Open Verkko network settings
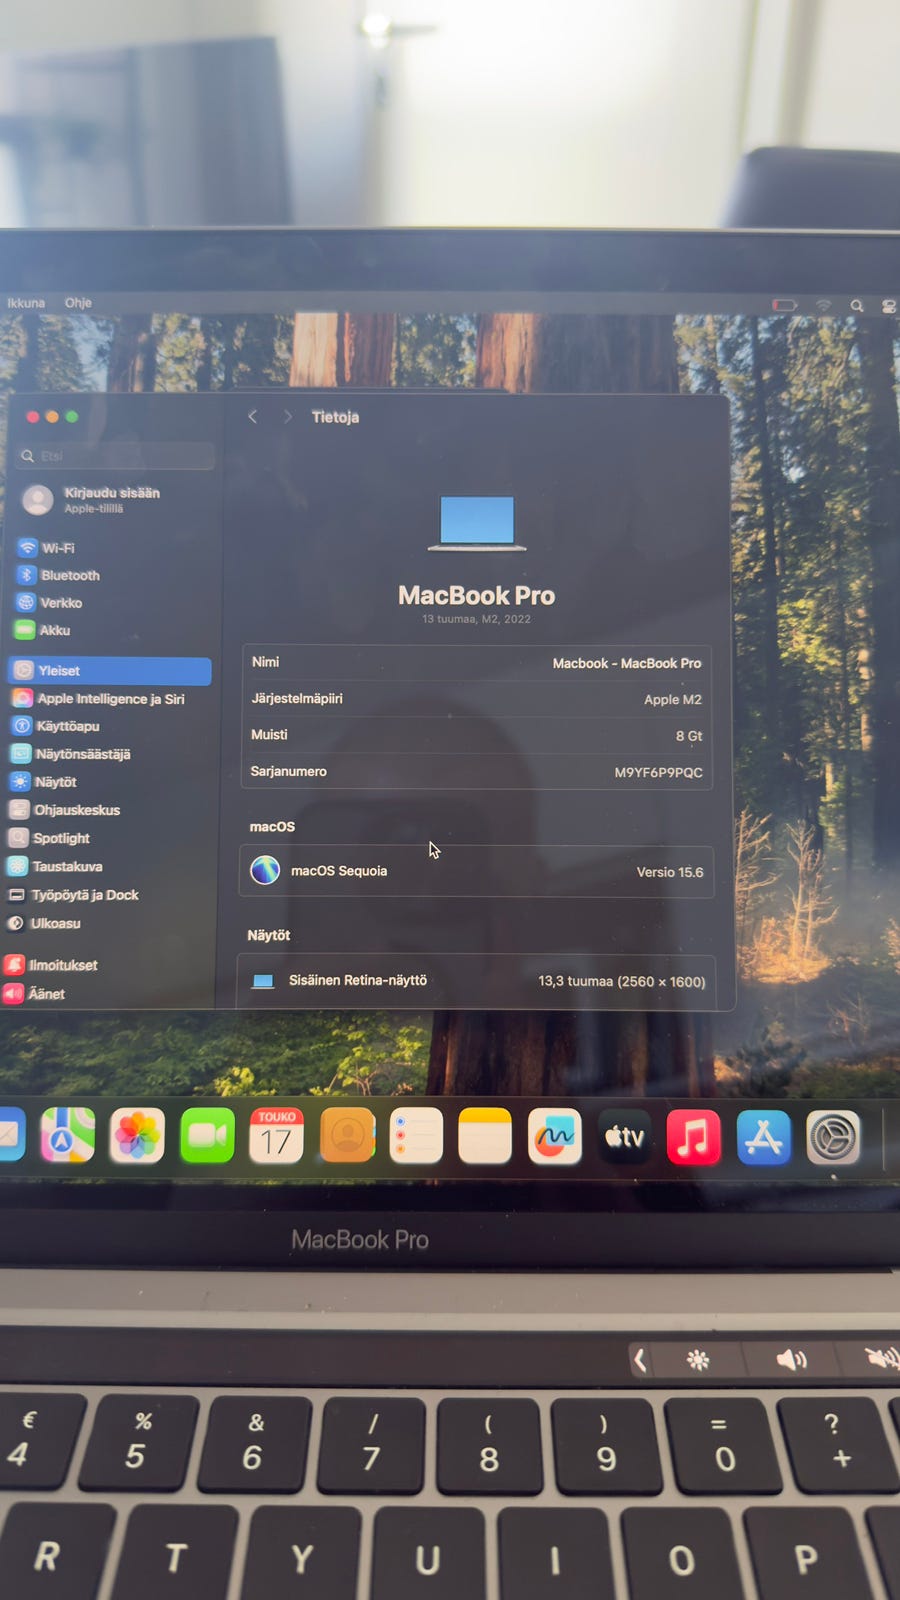This screenshot has width=900, height=1600. (x=50, y=603)
